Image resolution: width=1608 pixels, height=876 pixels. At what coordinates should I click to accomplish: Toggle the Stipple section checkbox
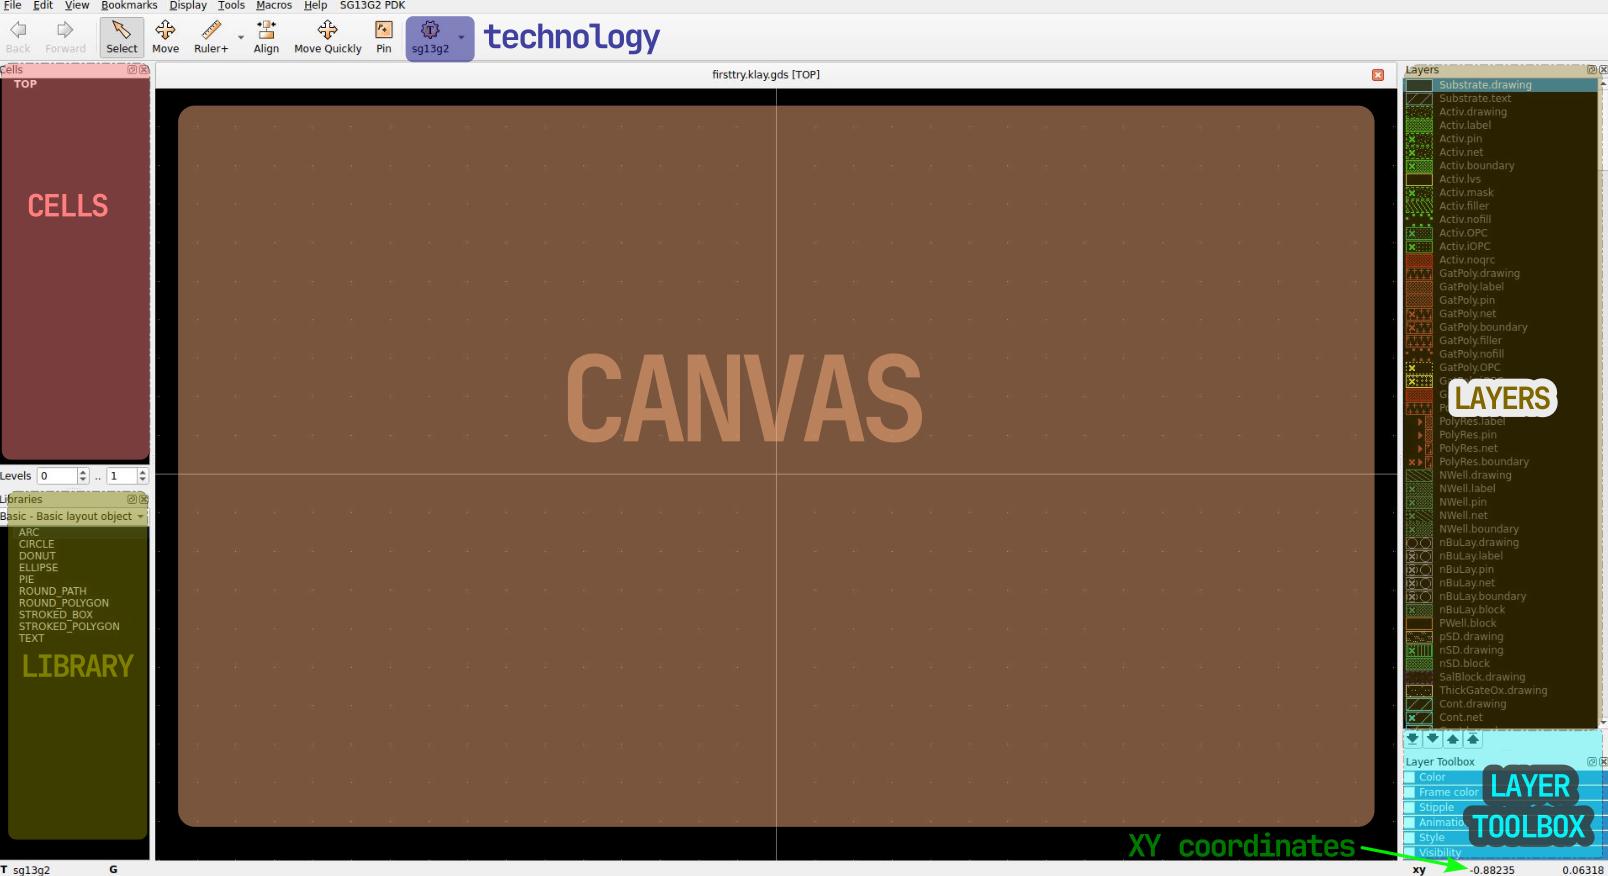coord(1410,807)
